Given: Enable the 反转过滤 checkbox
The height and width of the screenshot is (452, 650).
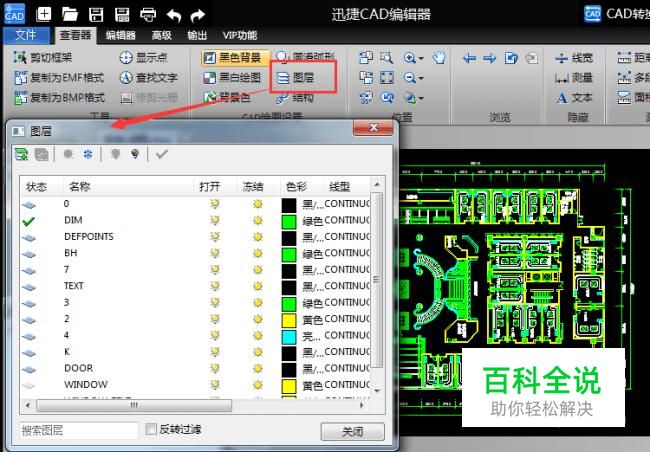Looking at the screenshot, I should click(151, 430).
